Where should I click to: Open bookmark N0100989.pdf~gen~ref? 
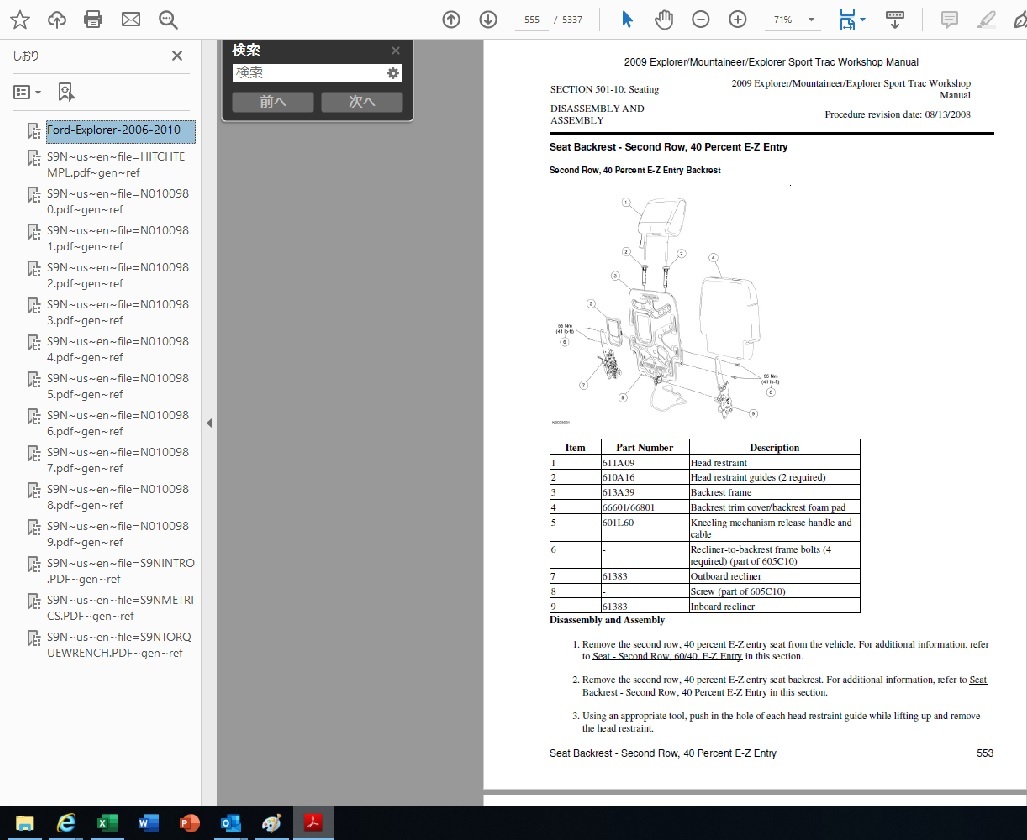pos(117,534)
